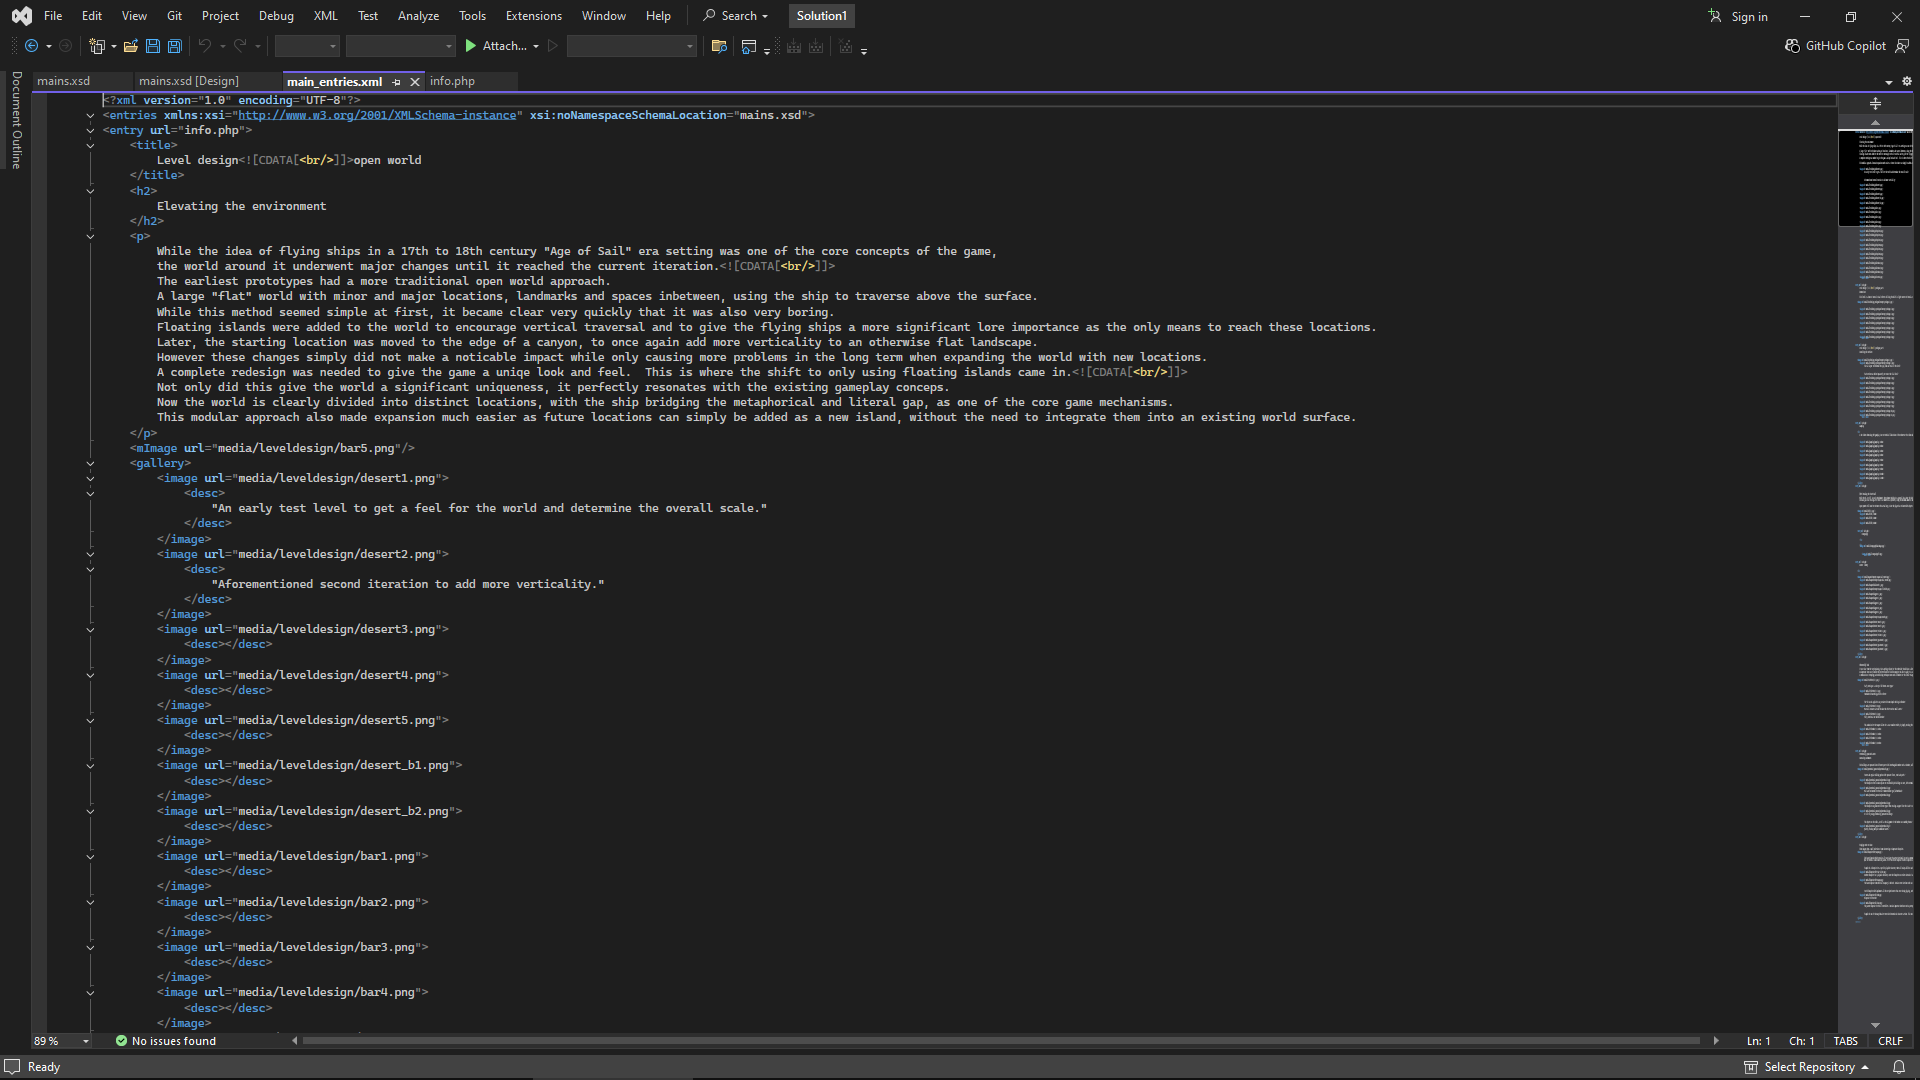Image resolution: width=1920 pixels, height=1080 pixels.
Task: Collapse the title element fold marker
Action: 90,145
